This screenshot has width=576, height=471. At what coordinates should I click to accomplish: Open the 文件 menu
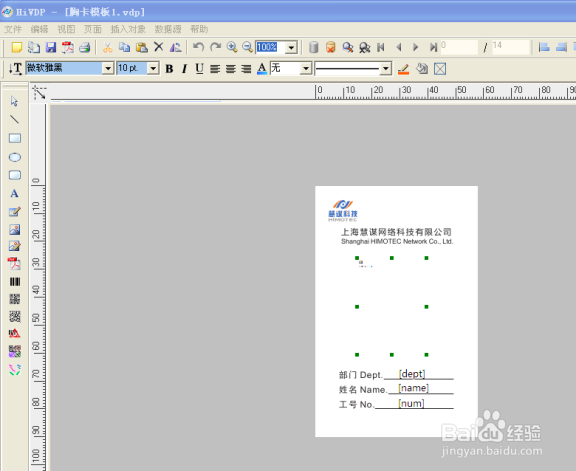coord(13,29)
